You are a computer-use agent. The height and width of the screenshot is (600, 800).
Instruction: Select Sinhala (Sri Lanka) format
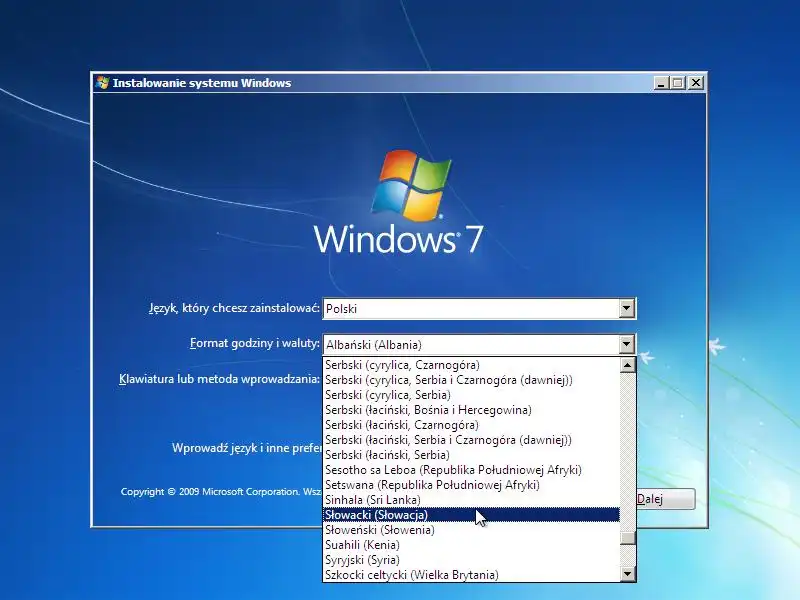point(472,500)
